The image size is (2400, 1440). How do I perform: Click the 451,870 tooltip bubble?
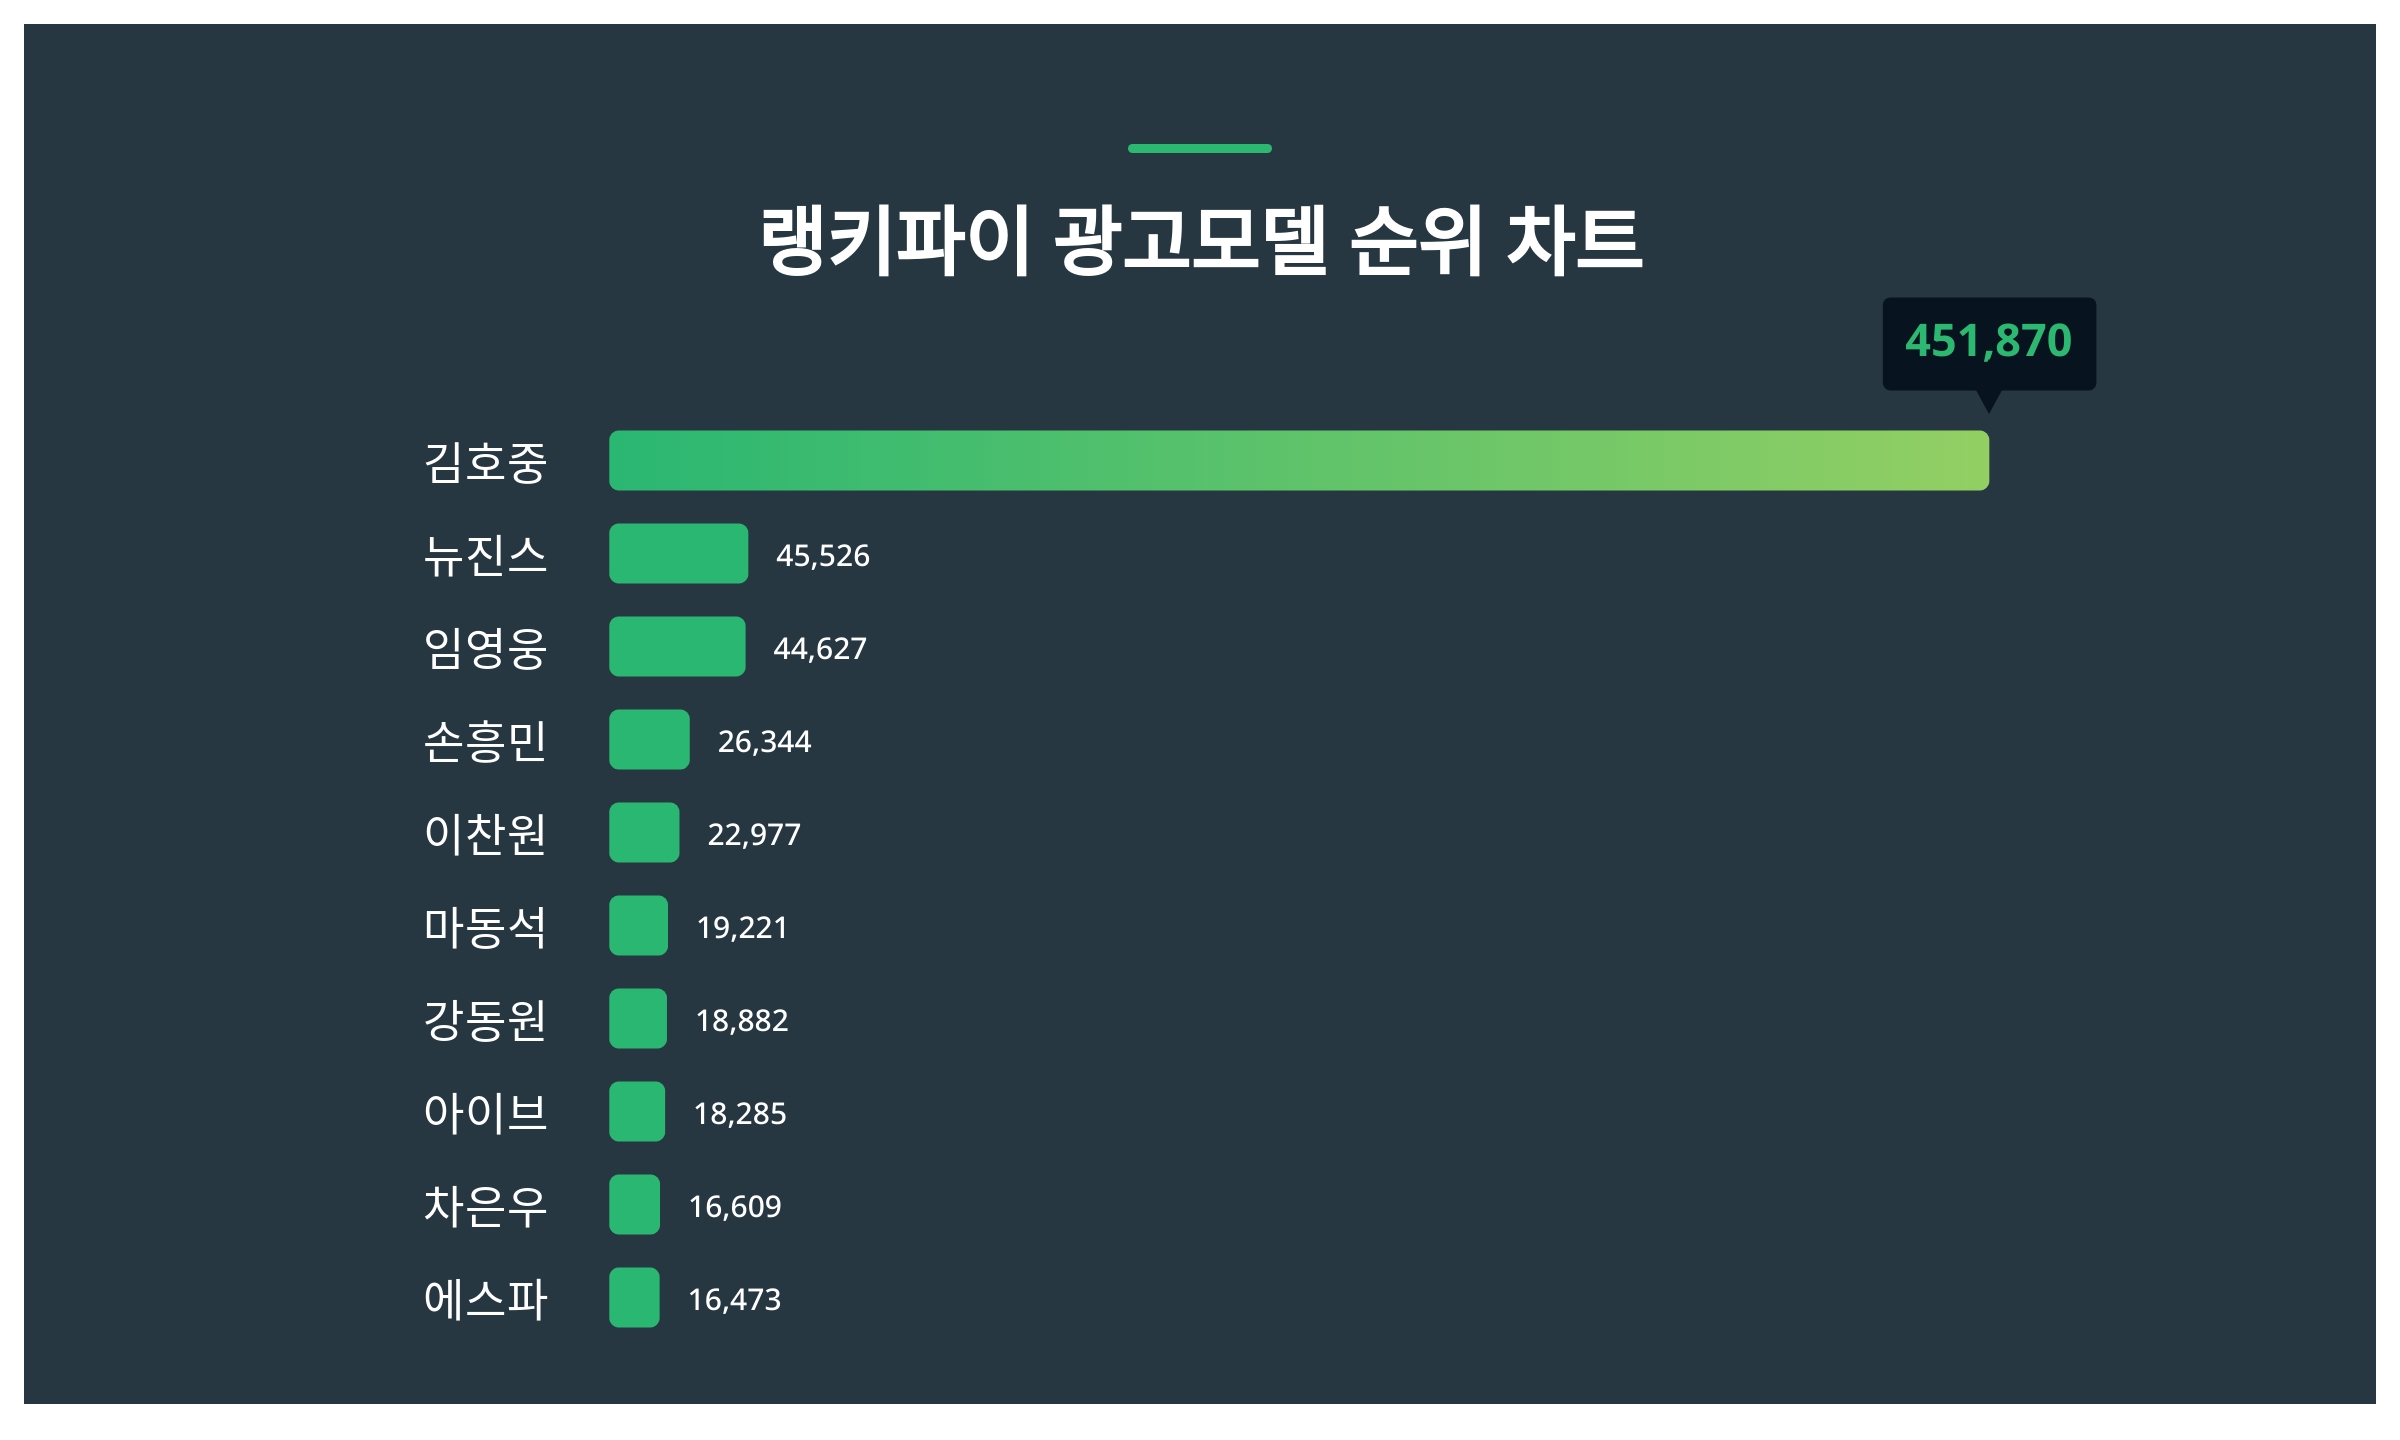tap(1988, 342)
